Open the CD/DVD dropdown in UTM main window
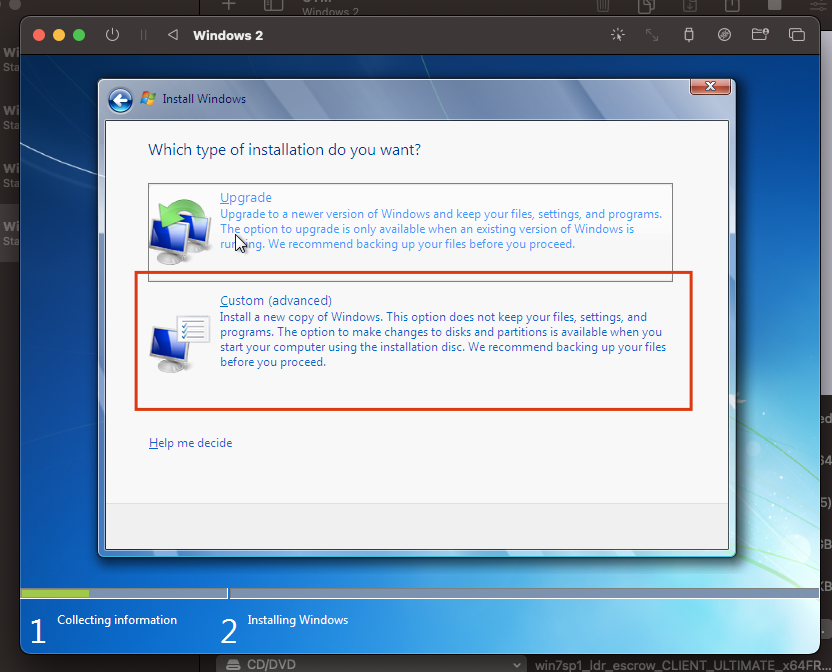The image size is (832, 672). 371,665
